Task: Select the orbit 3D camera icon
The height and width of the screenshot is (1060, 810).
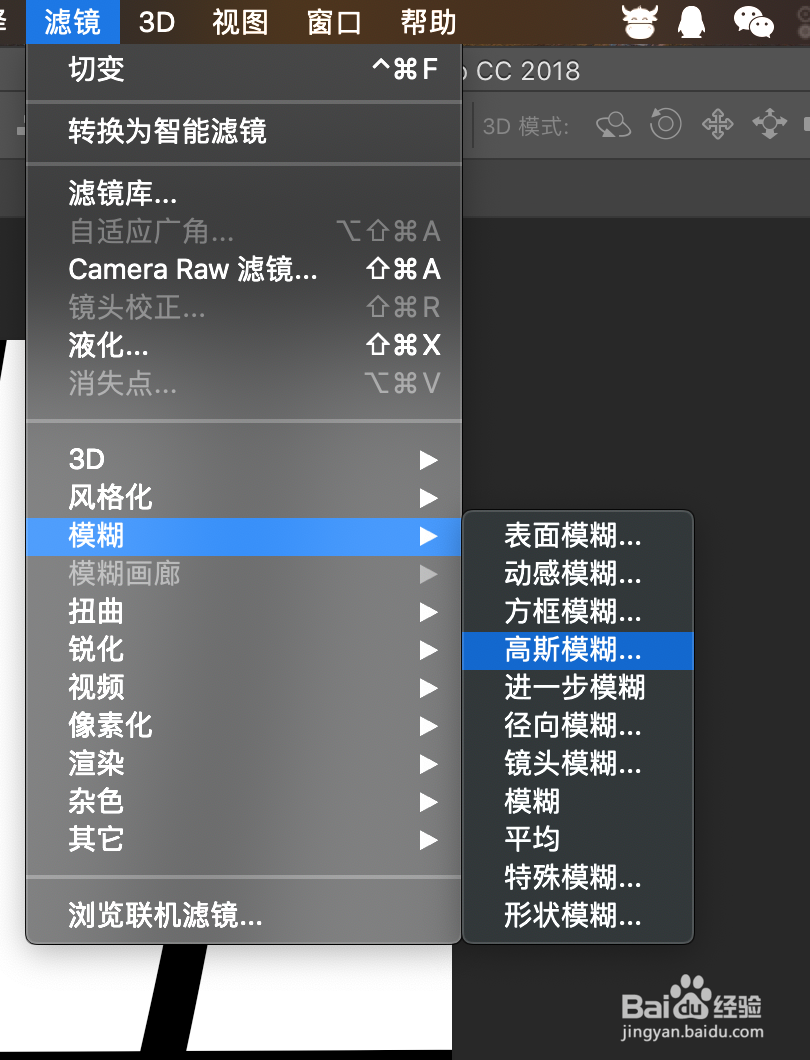Action: [x=612, y=124]
